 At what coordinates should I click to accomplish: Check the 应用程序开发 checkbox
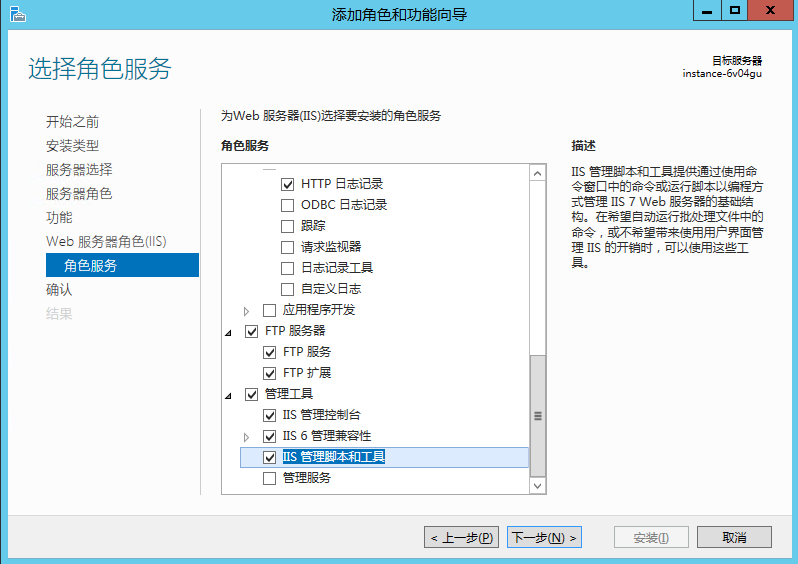coord(269,310)
